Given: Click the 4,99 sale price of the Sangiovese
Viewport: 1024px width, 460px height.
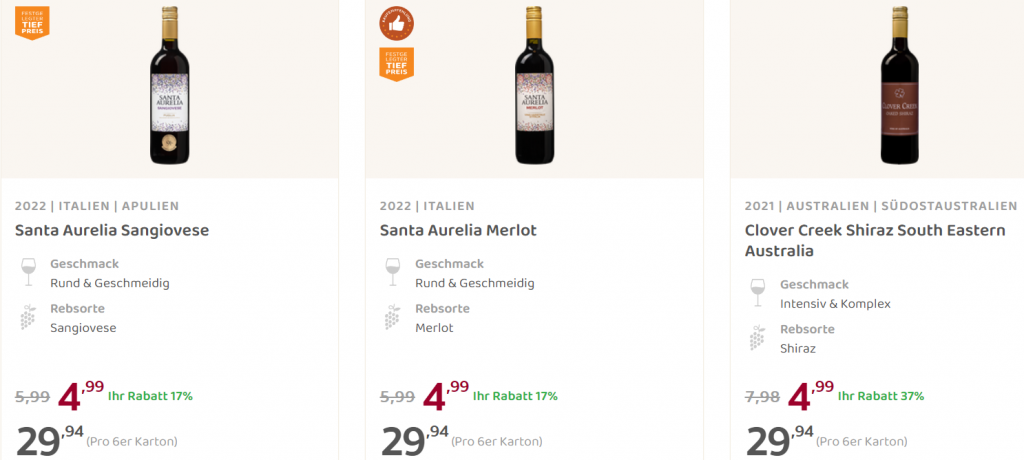Looking at the screenshot, I should 80,396.
